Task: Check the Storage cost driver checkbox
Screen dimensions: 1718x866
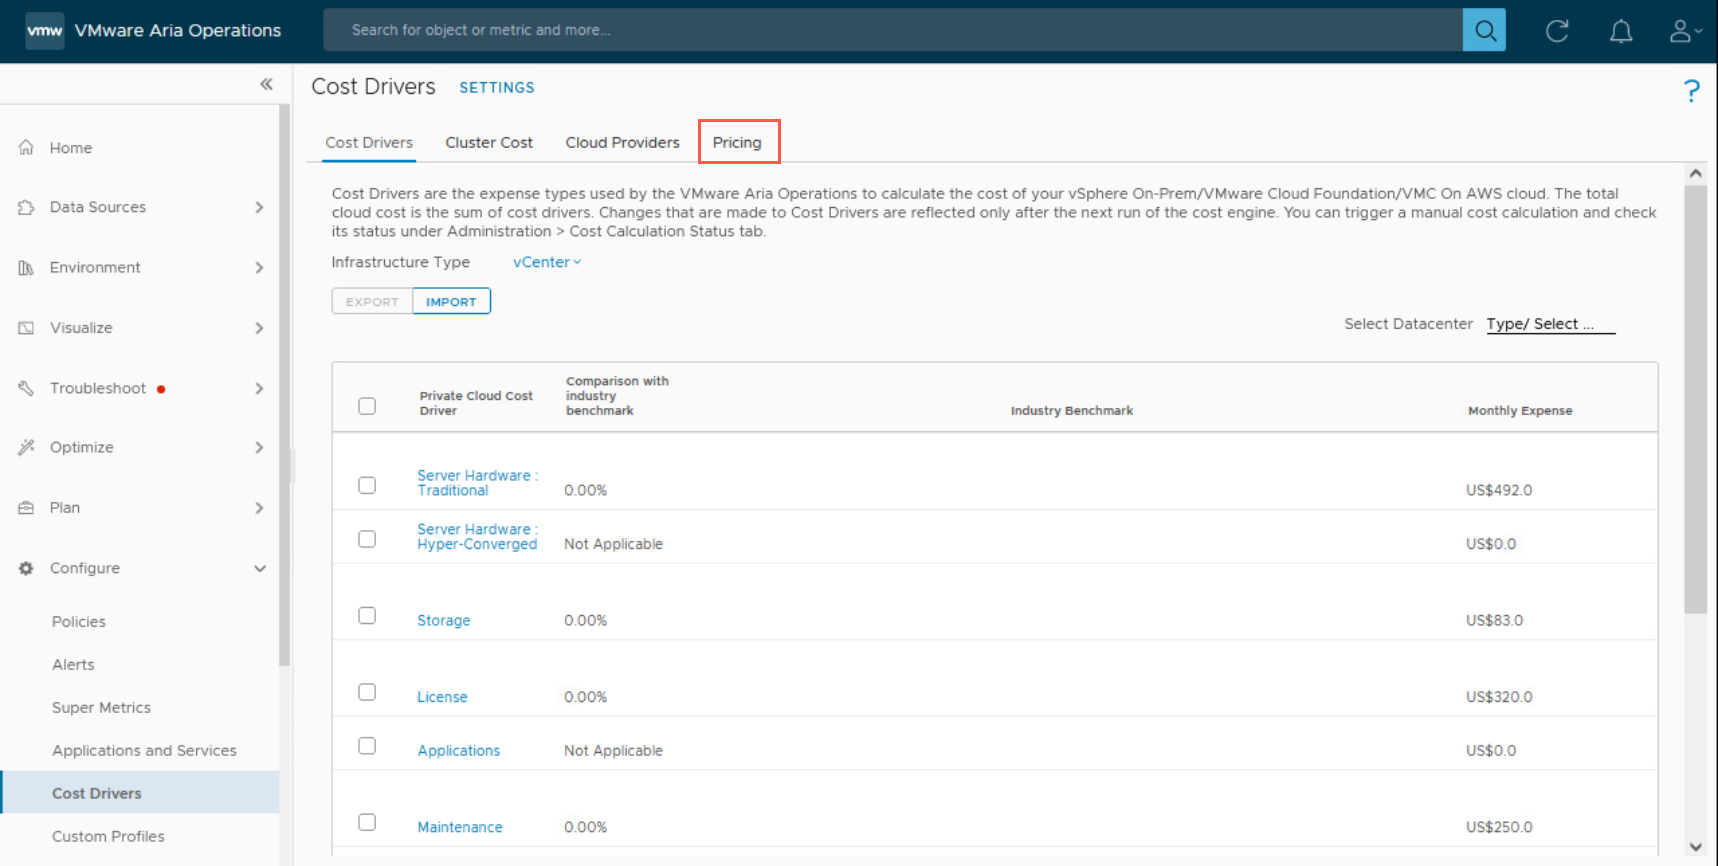Action: (367, 616)
